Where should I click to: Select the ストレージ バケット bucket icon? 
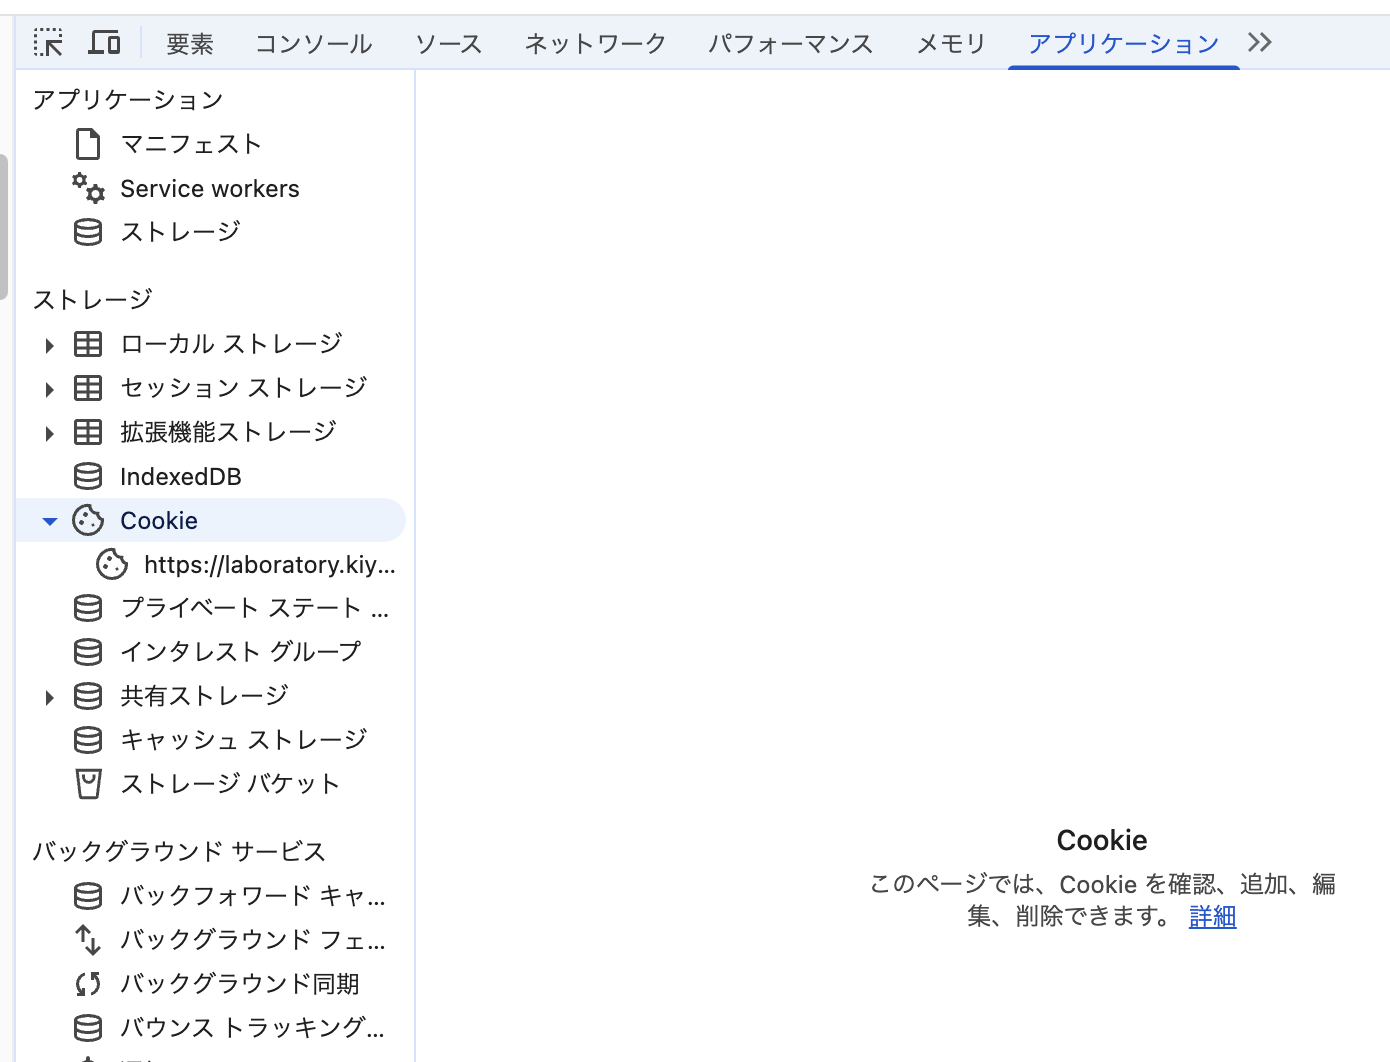[88, 784]
